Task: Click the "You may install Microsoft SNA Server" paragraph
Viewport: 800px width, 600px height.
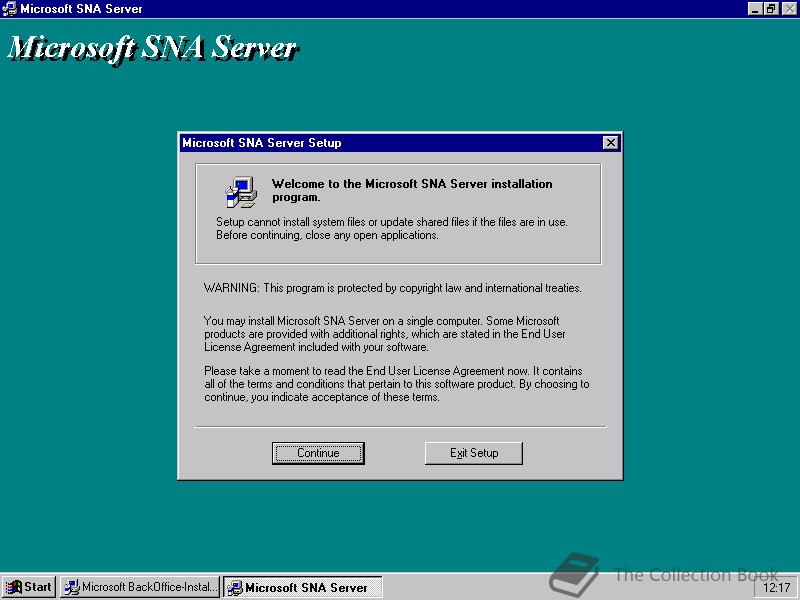Action: tap(385, 334)
